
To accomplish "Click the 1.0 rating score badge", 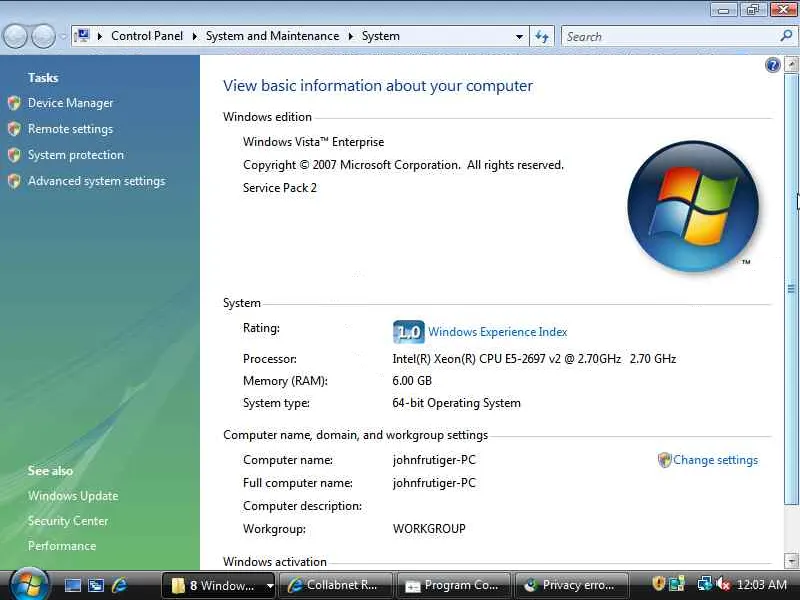I will point(409,332).
